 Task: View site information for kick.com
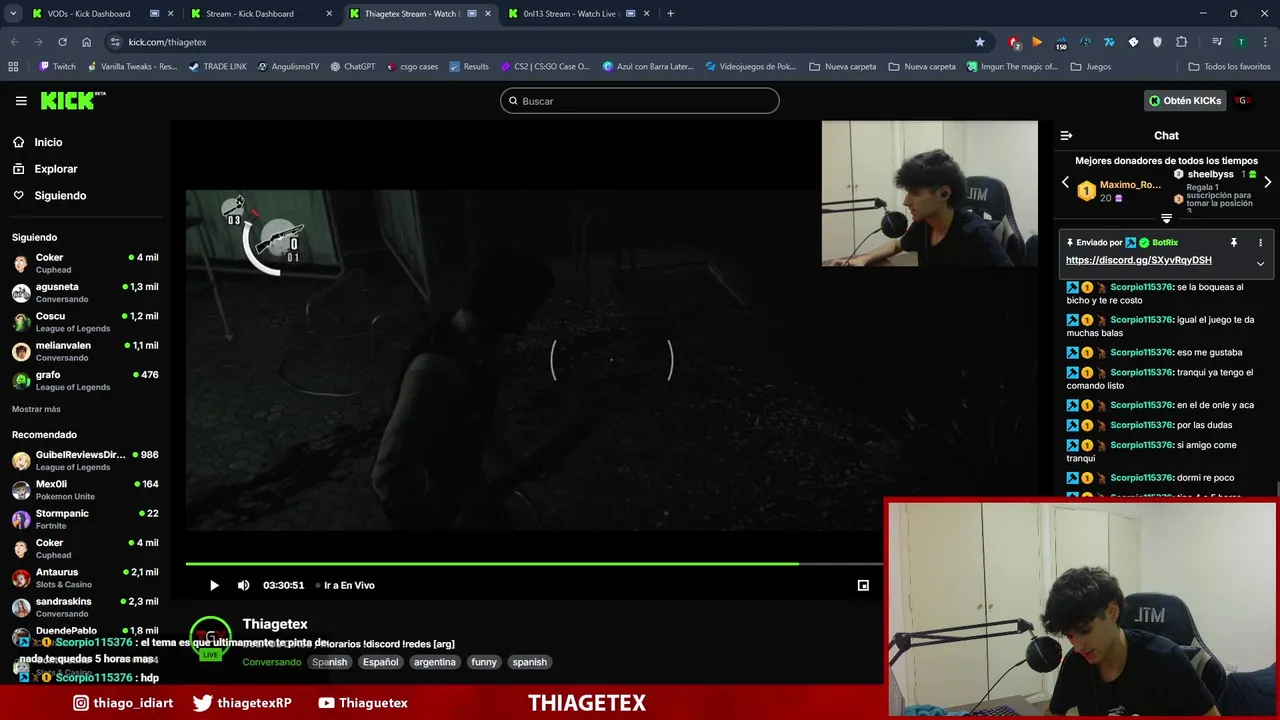pos(115,42)
